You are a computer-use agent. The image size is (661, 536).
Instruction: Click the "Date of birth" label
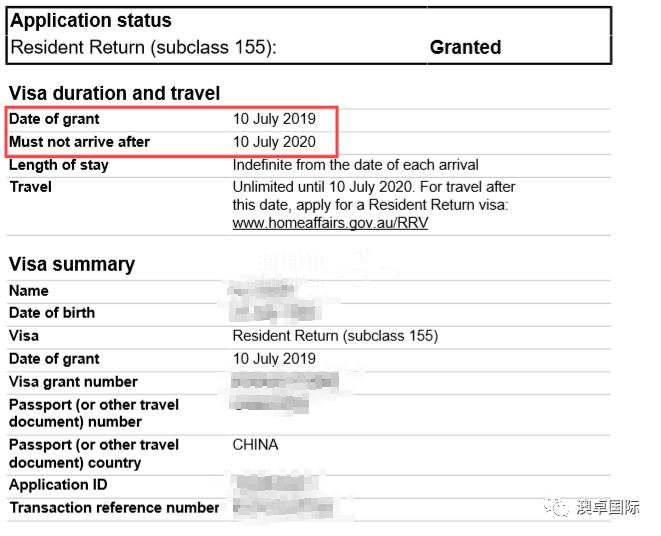click(52, 313)
